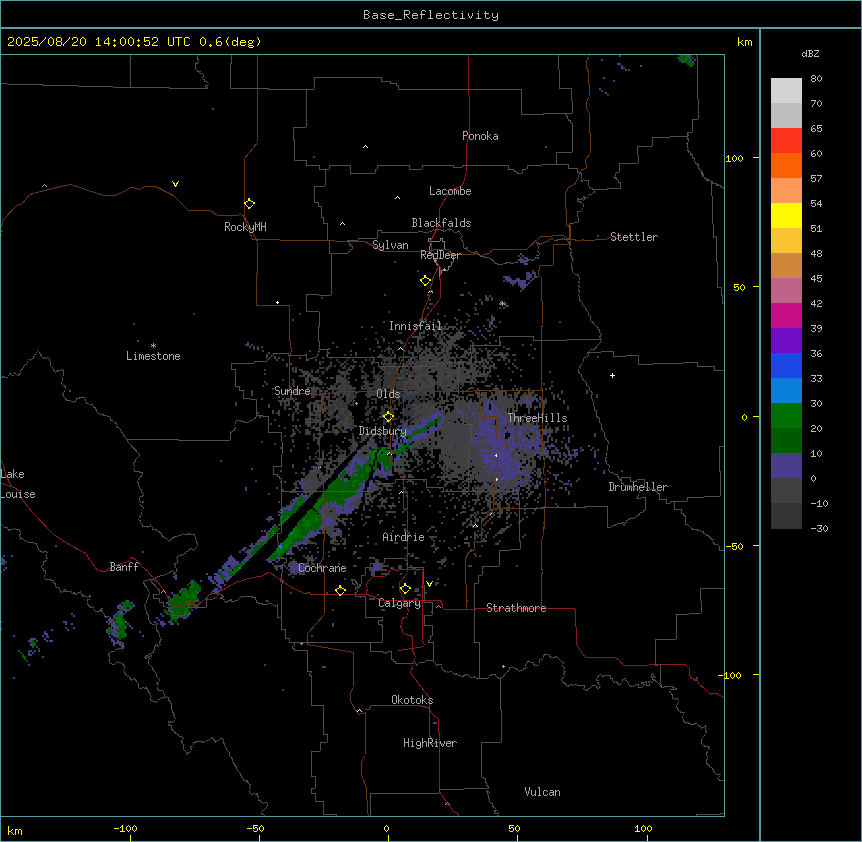Click the km unit label at bottom left

click(x=15, y=831)
